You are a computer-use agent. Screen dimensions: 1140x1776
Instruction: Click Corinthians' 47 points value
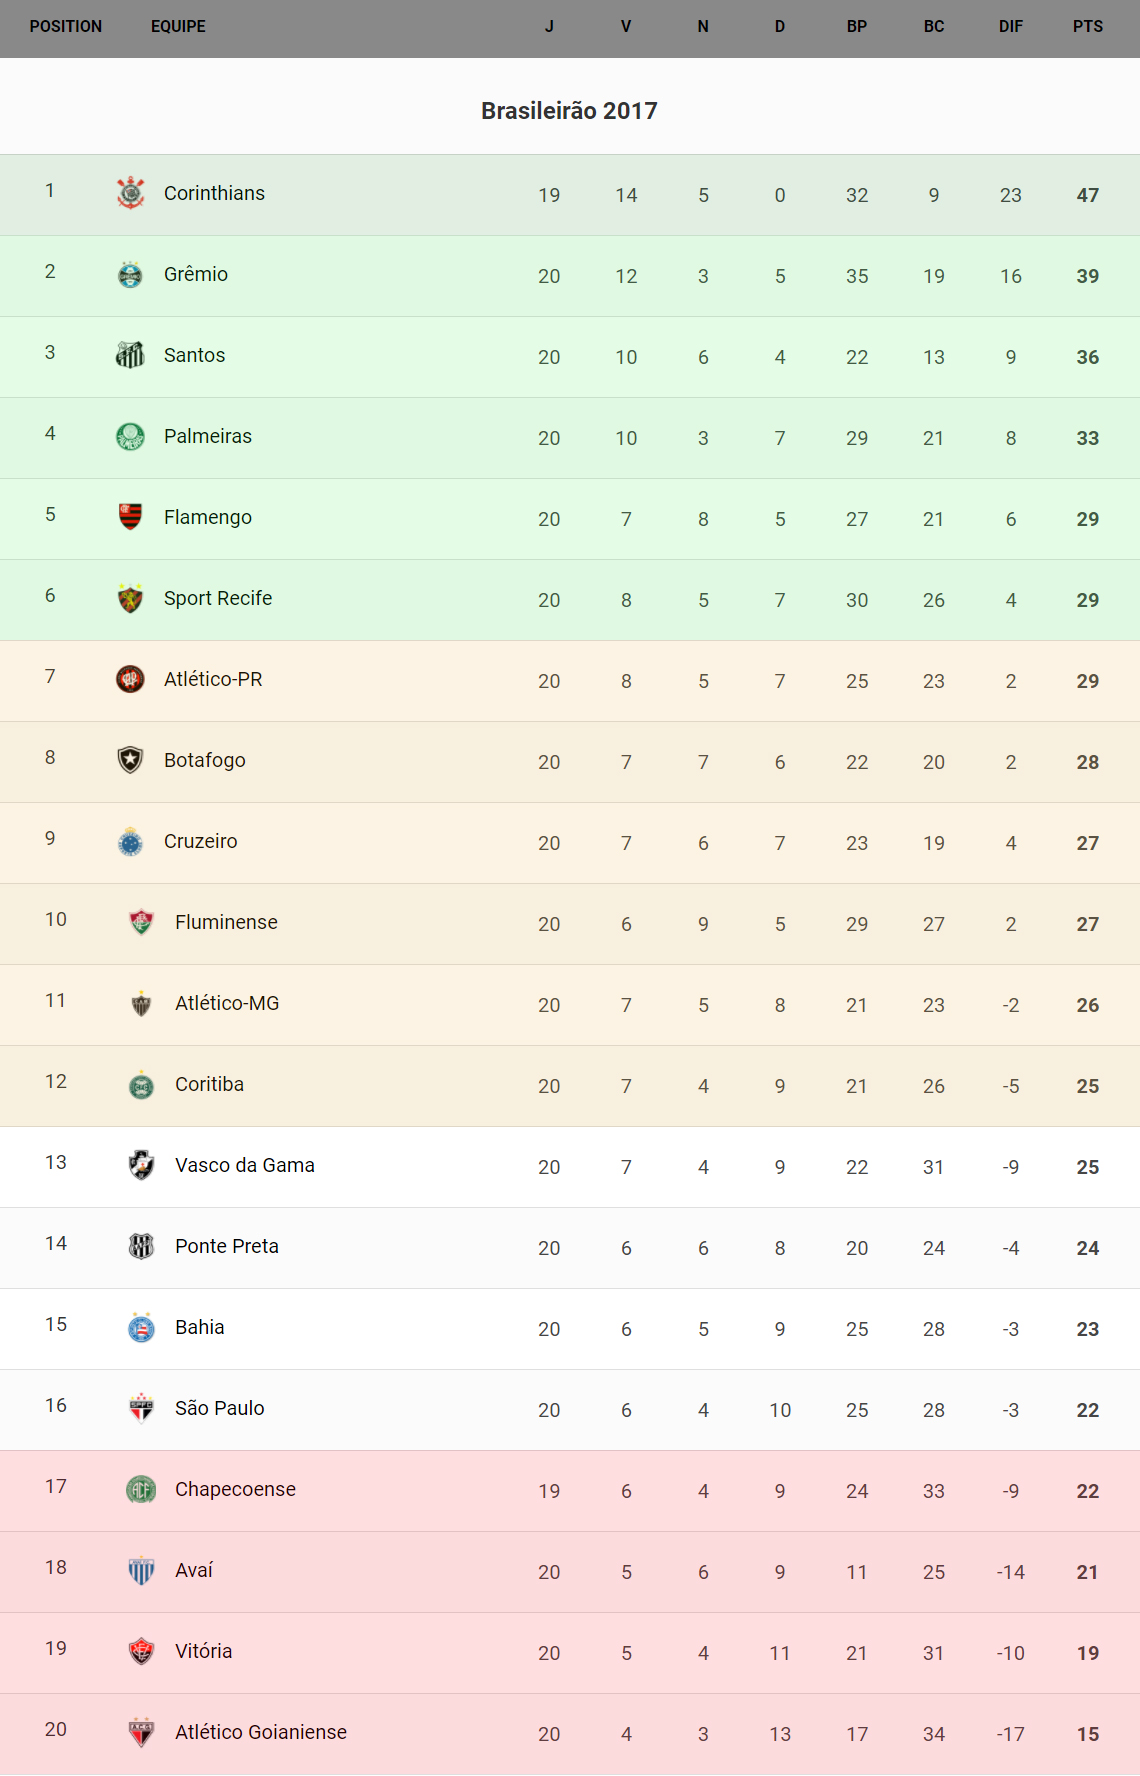pos(1087,195)
